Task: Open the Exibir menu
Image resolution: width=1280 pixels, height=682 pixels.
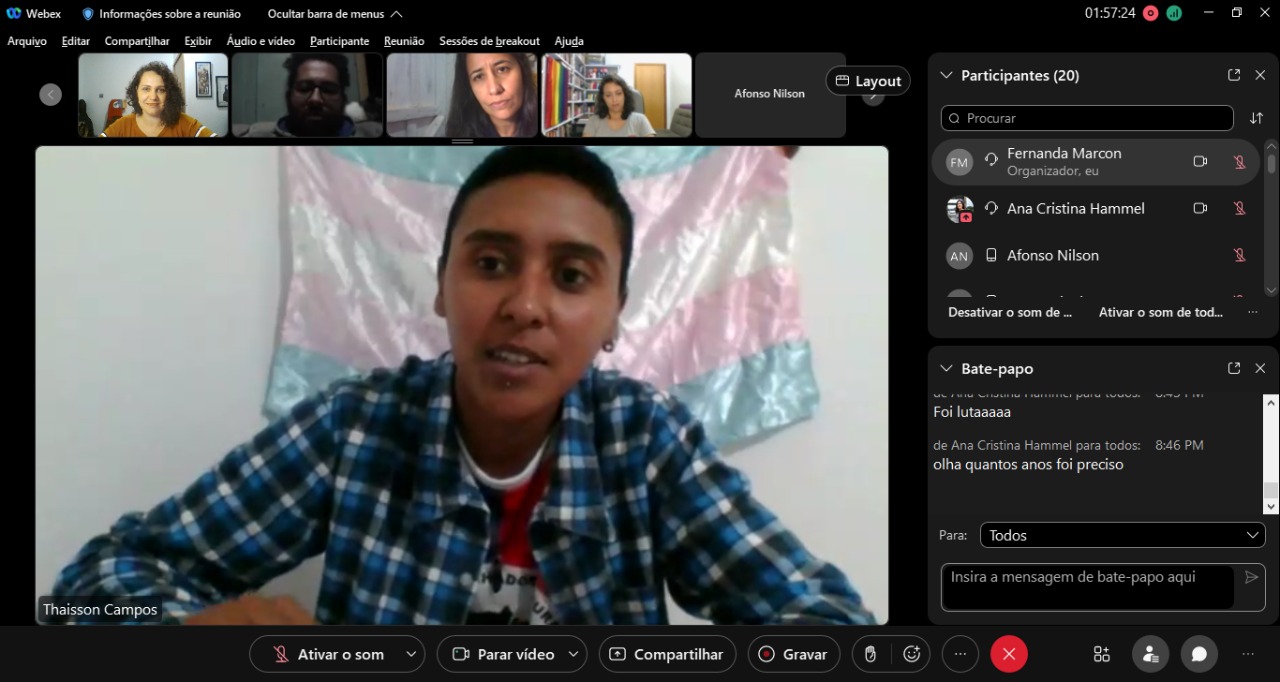Action: [x=198, y=41]
